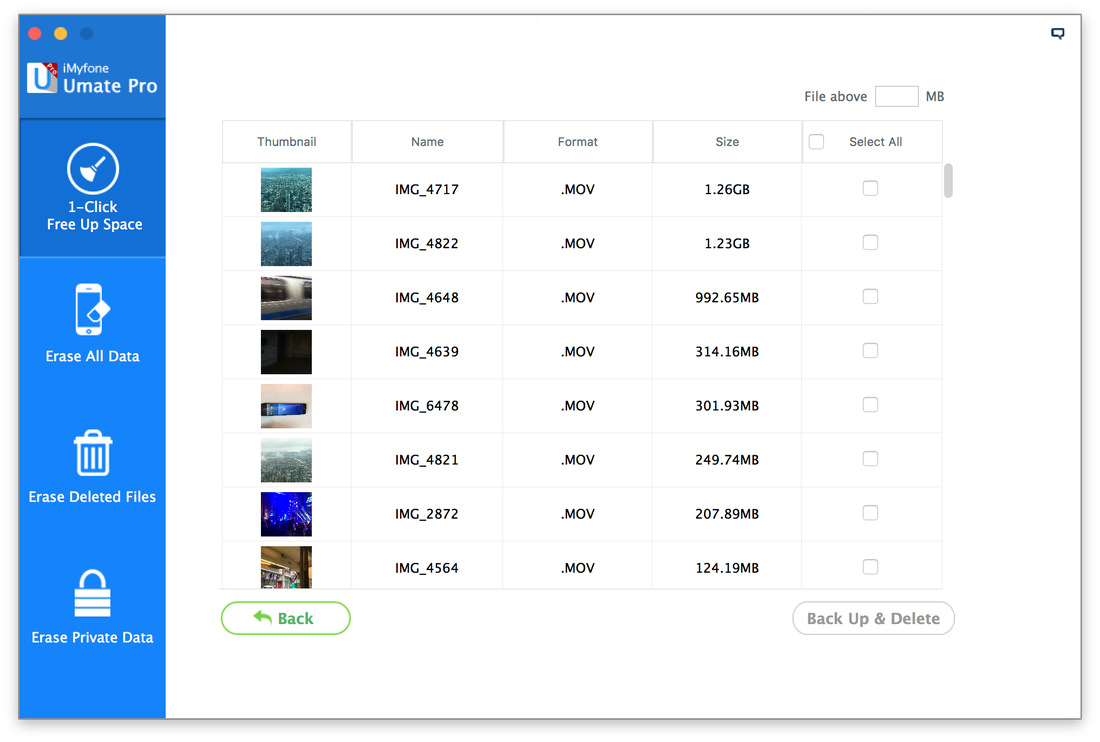1100x742 pixels.
Task: Click the 1.26GB size value
Action: coord(727,189)
